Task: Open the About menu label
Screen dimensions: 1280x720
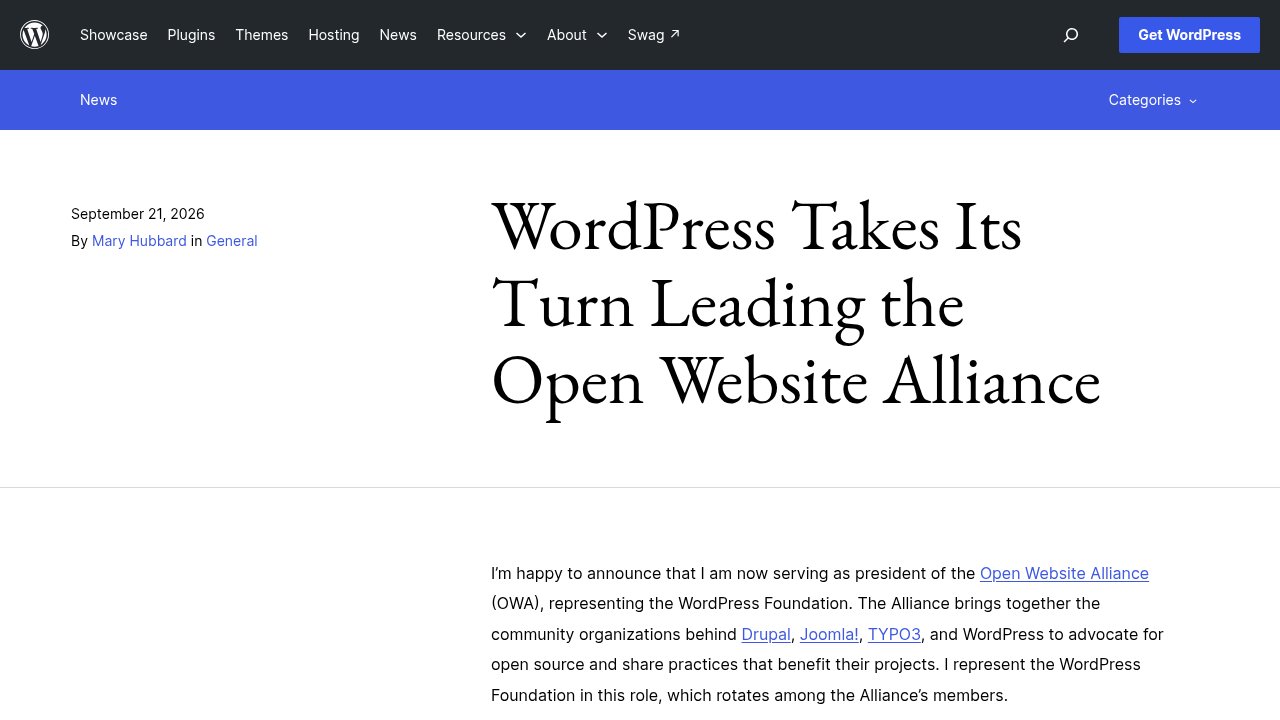Action: [x=567, y=35]
